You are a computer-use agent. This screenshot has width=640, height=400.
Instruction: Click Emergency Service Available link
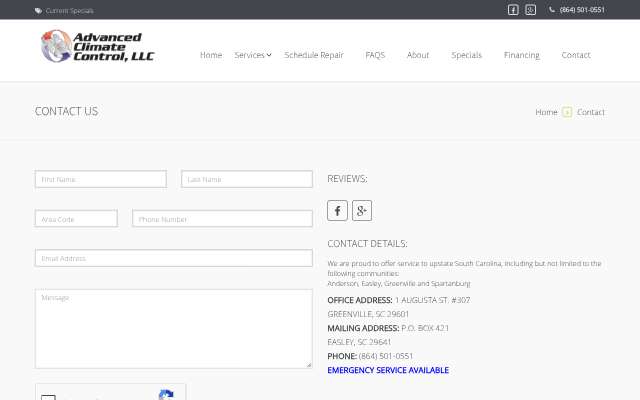[388, 370]
